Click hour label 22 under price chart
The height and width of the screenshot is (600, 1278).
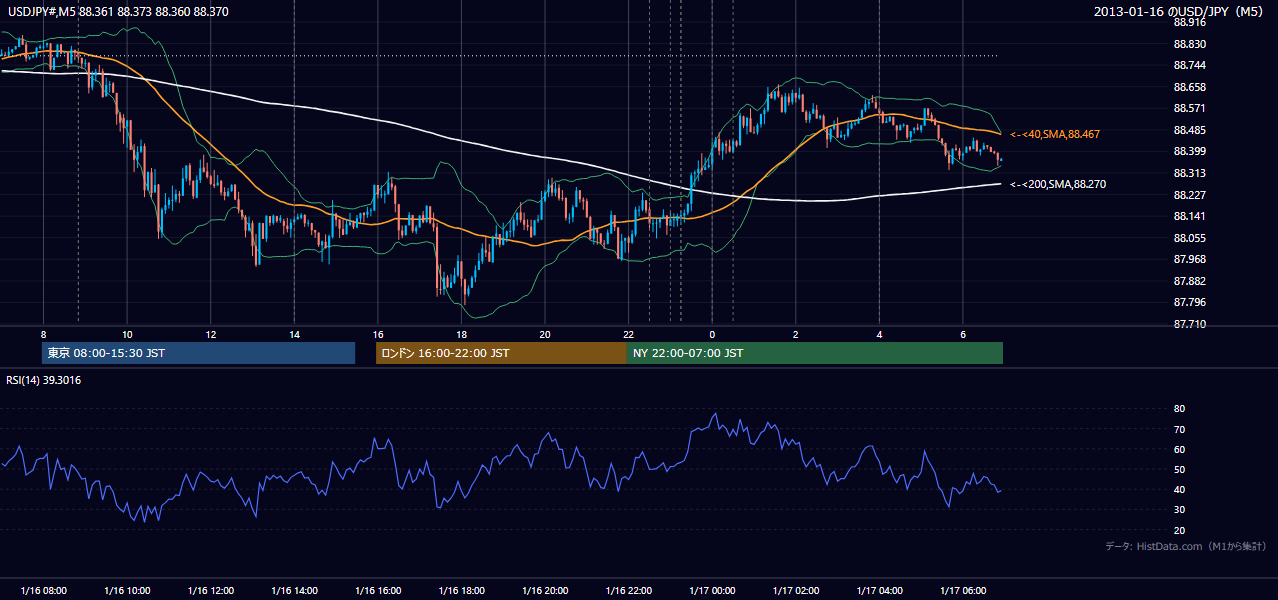628,334
